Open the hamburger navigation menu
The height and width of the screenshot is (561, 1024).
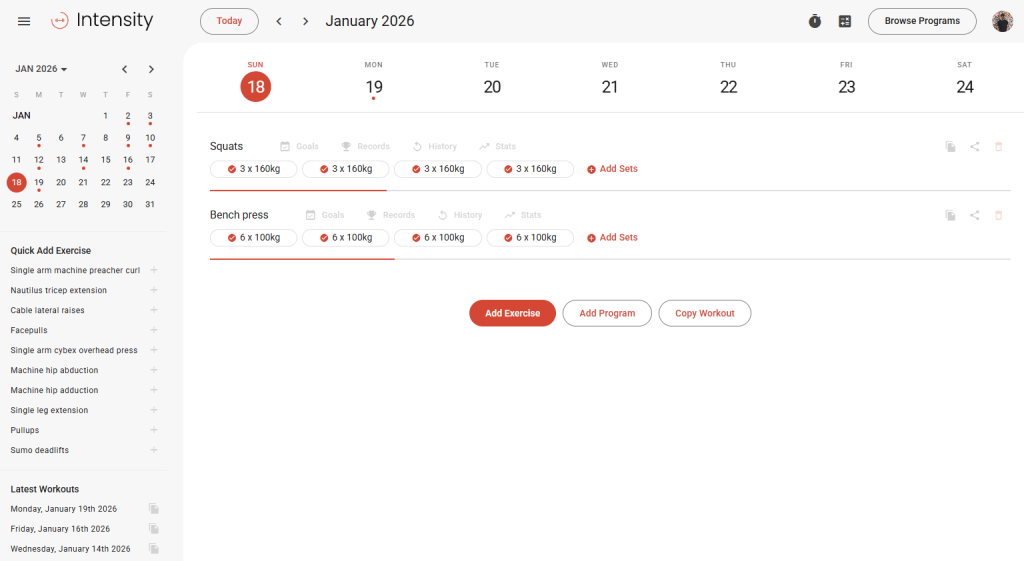24,21
